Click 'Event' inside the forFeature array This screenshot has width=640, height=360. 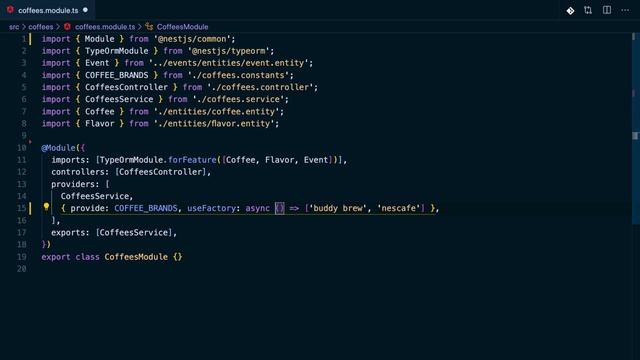(316, 160)
